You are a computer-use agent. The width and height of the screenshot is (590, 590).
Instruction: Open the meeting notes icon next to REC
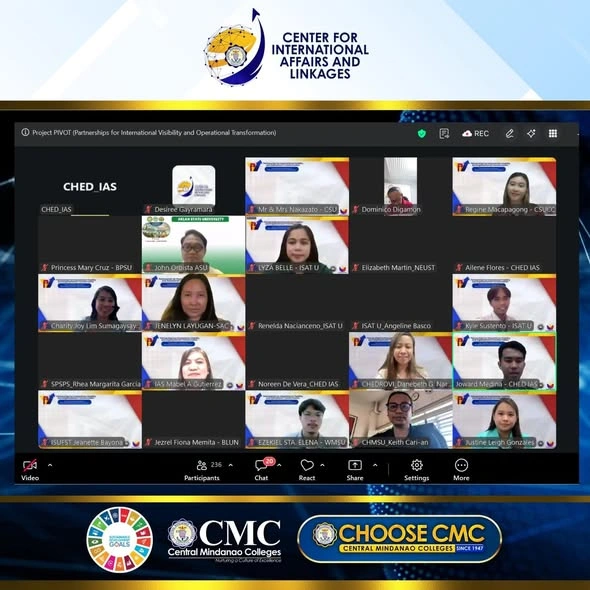click(444, 133)
